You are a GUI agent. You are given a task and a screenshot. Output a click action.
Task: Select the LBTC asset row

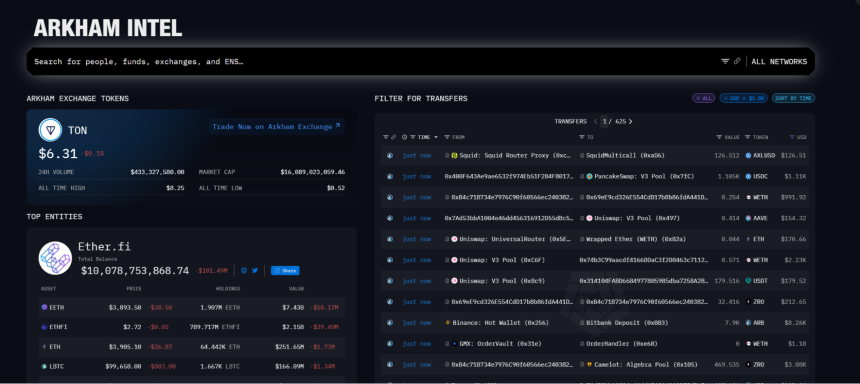[191, 366]
